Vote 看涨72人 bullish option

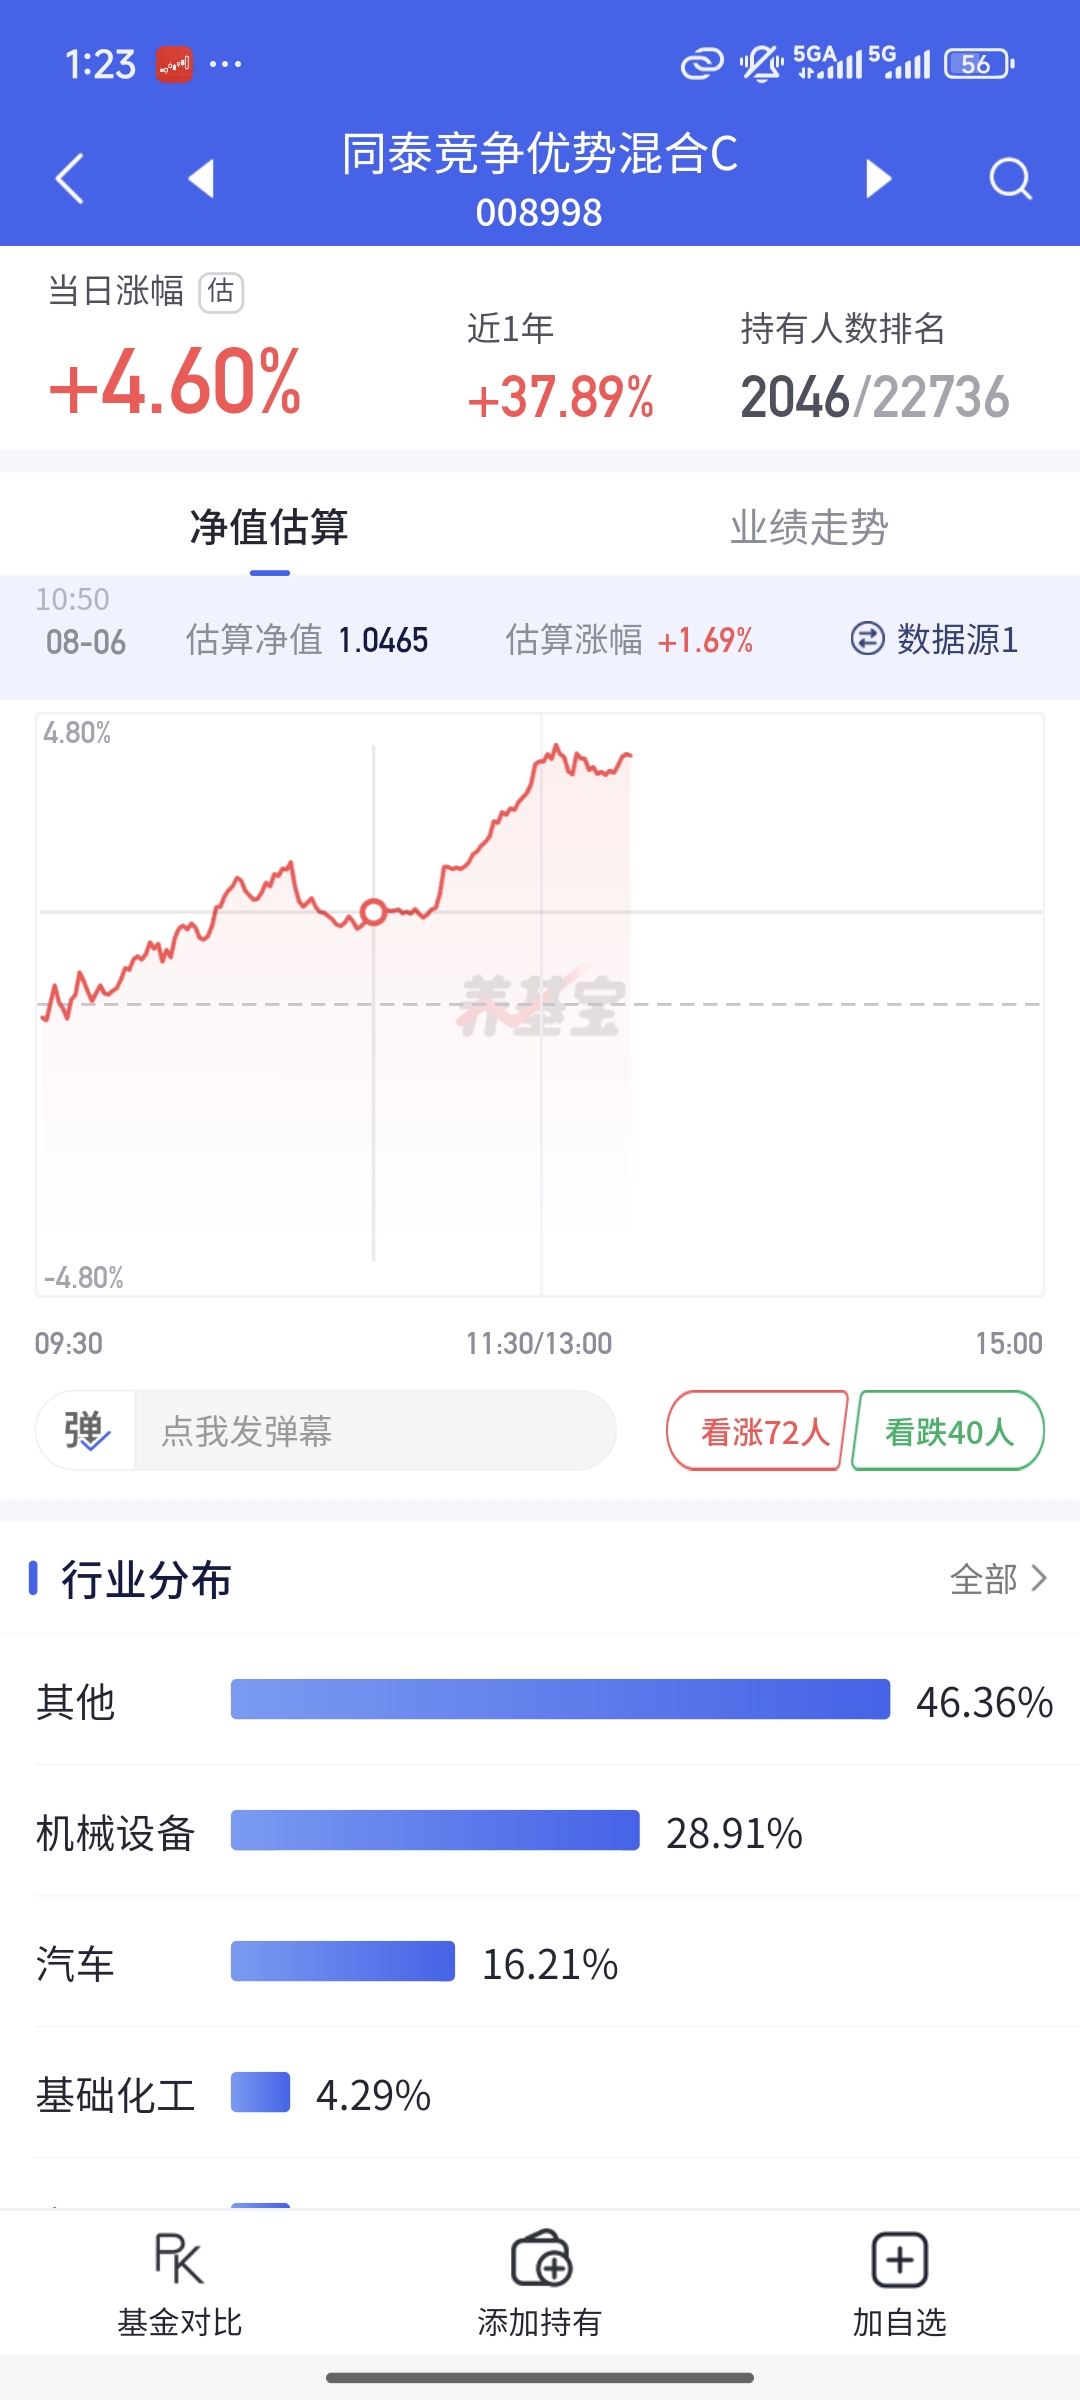(x=758, y=1431)
